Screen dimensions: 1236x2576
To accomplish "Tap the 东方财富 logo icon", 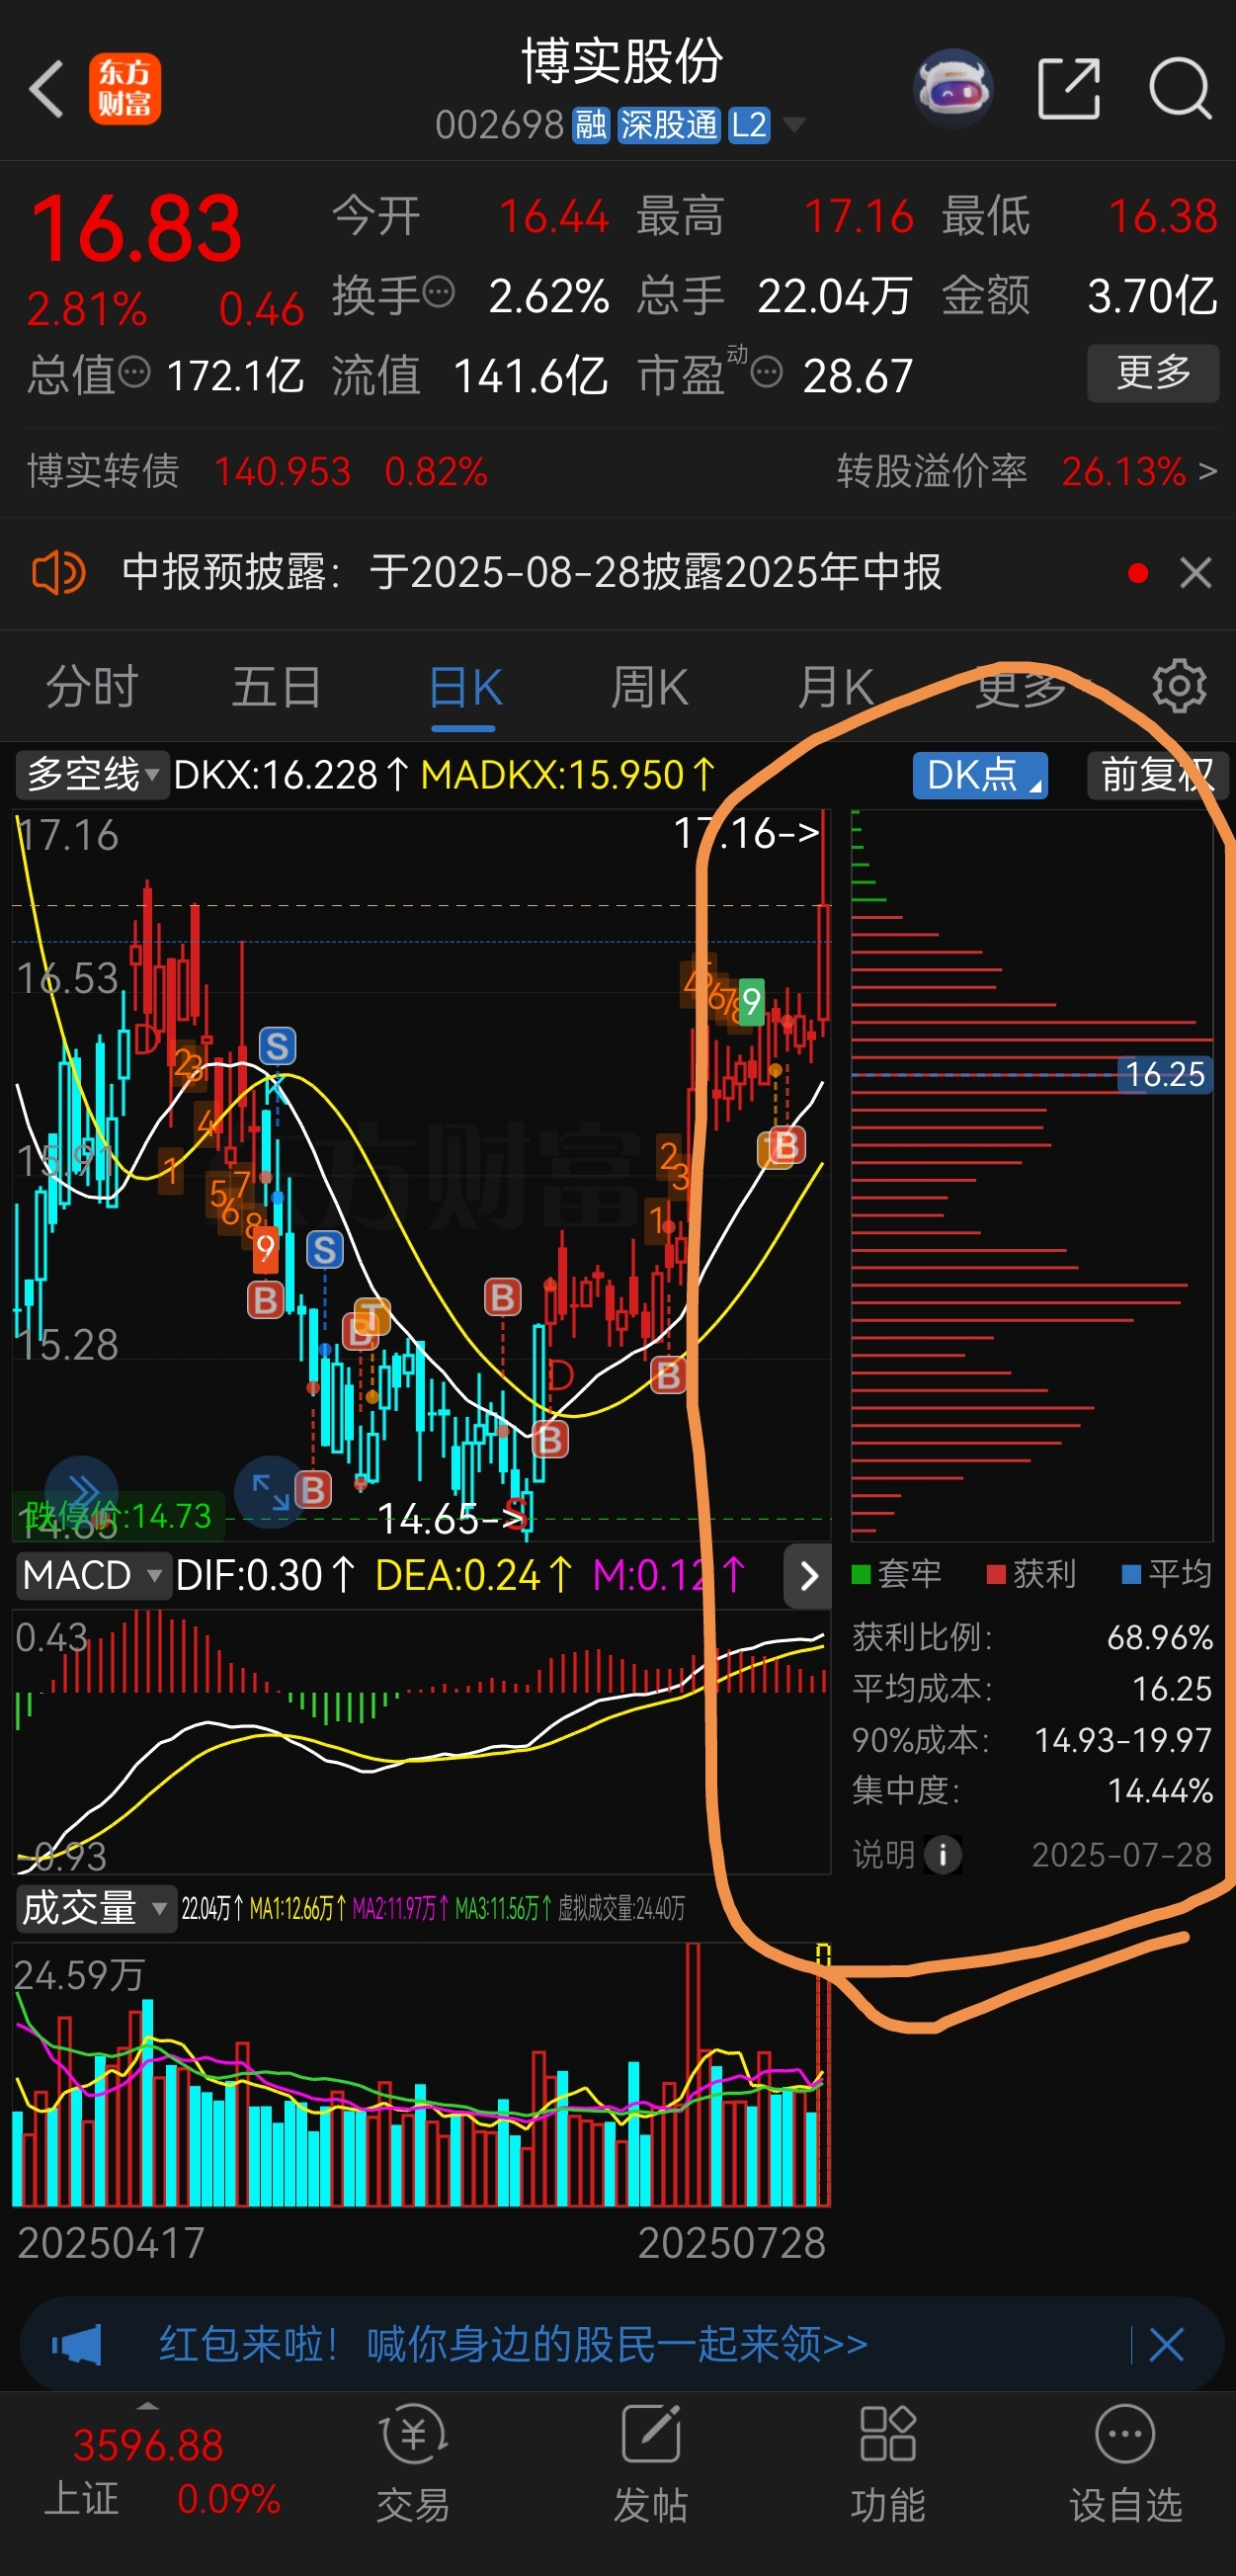I will tap(125, 89).
